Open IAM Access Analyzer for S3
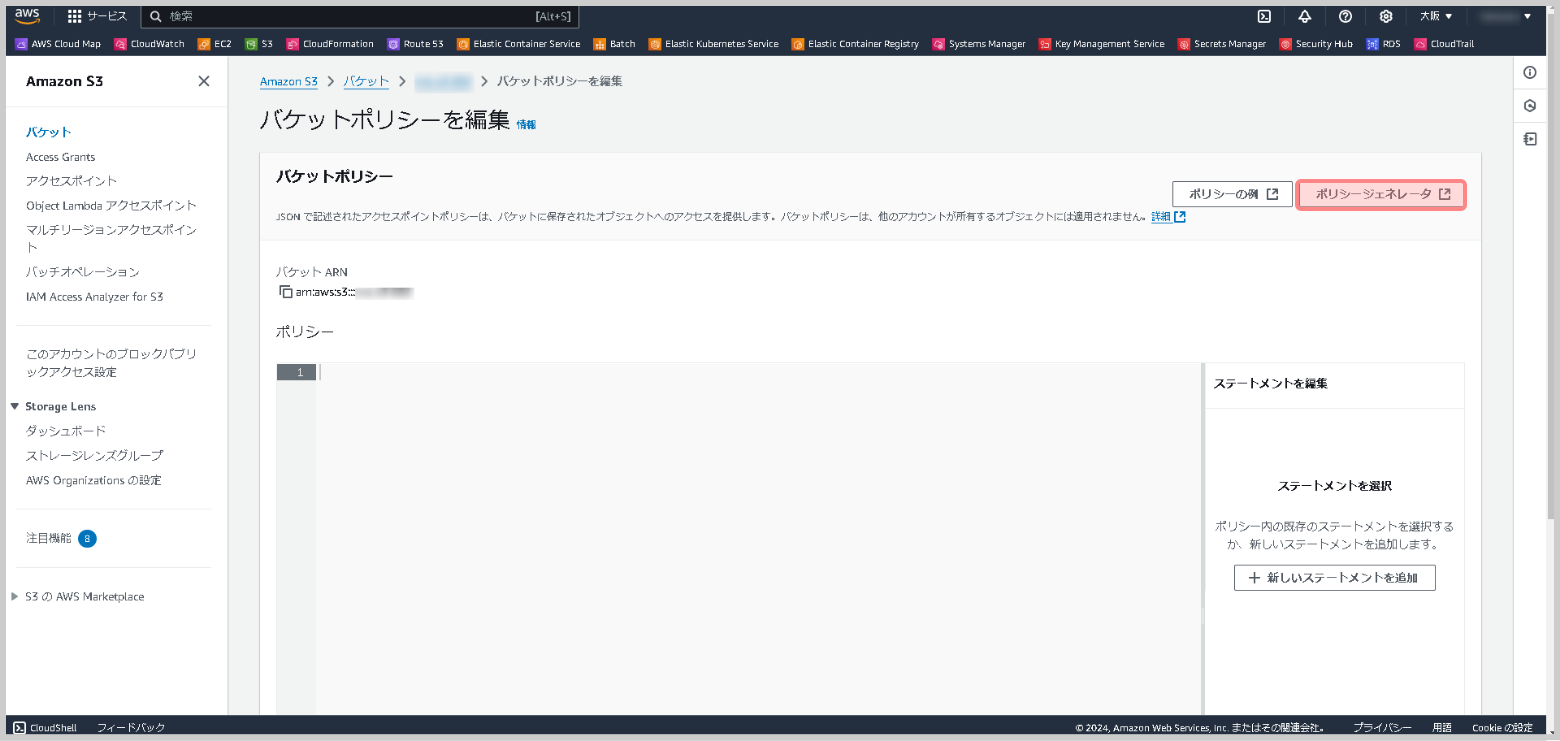 click(x=95, y=297)
